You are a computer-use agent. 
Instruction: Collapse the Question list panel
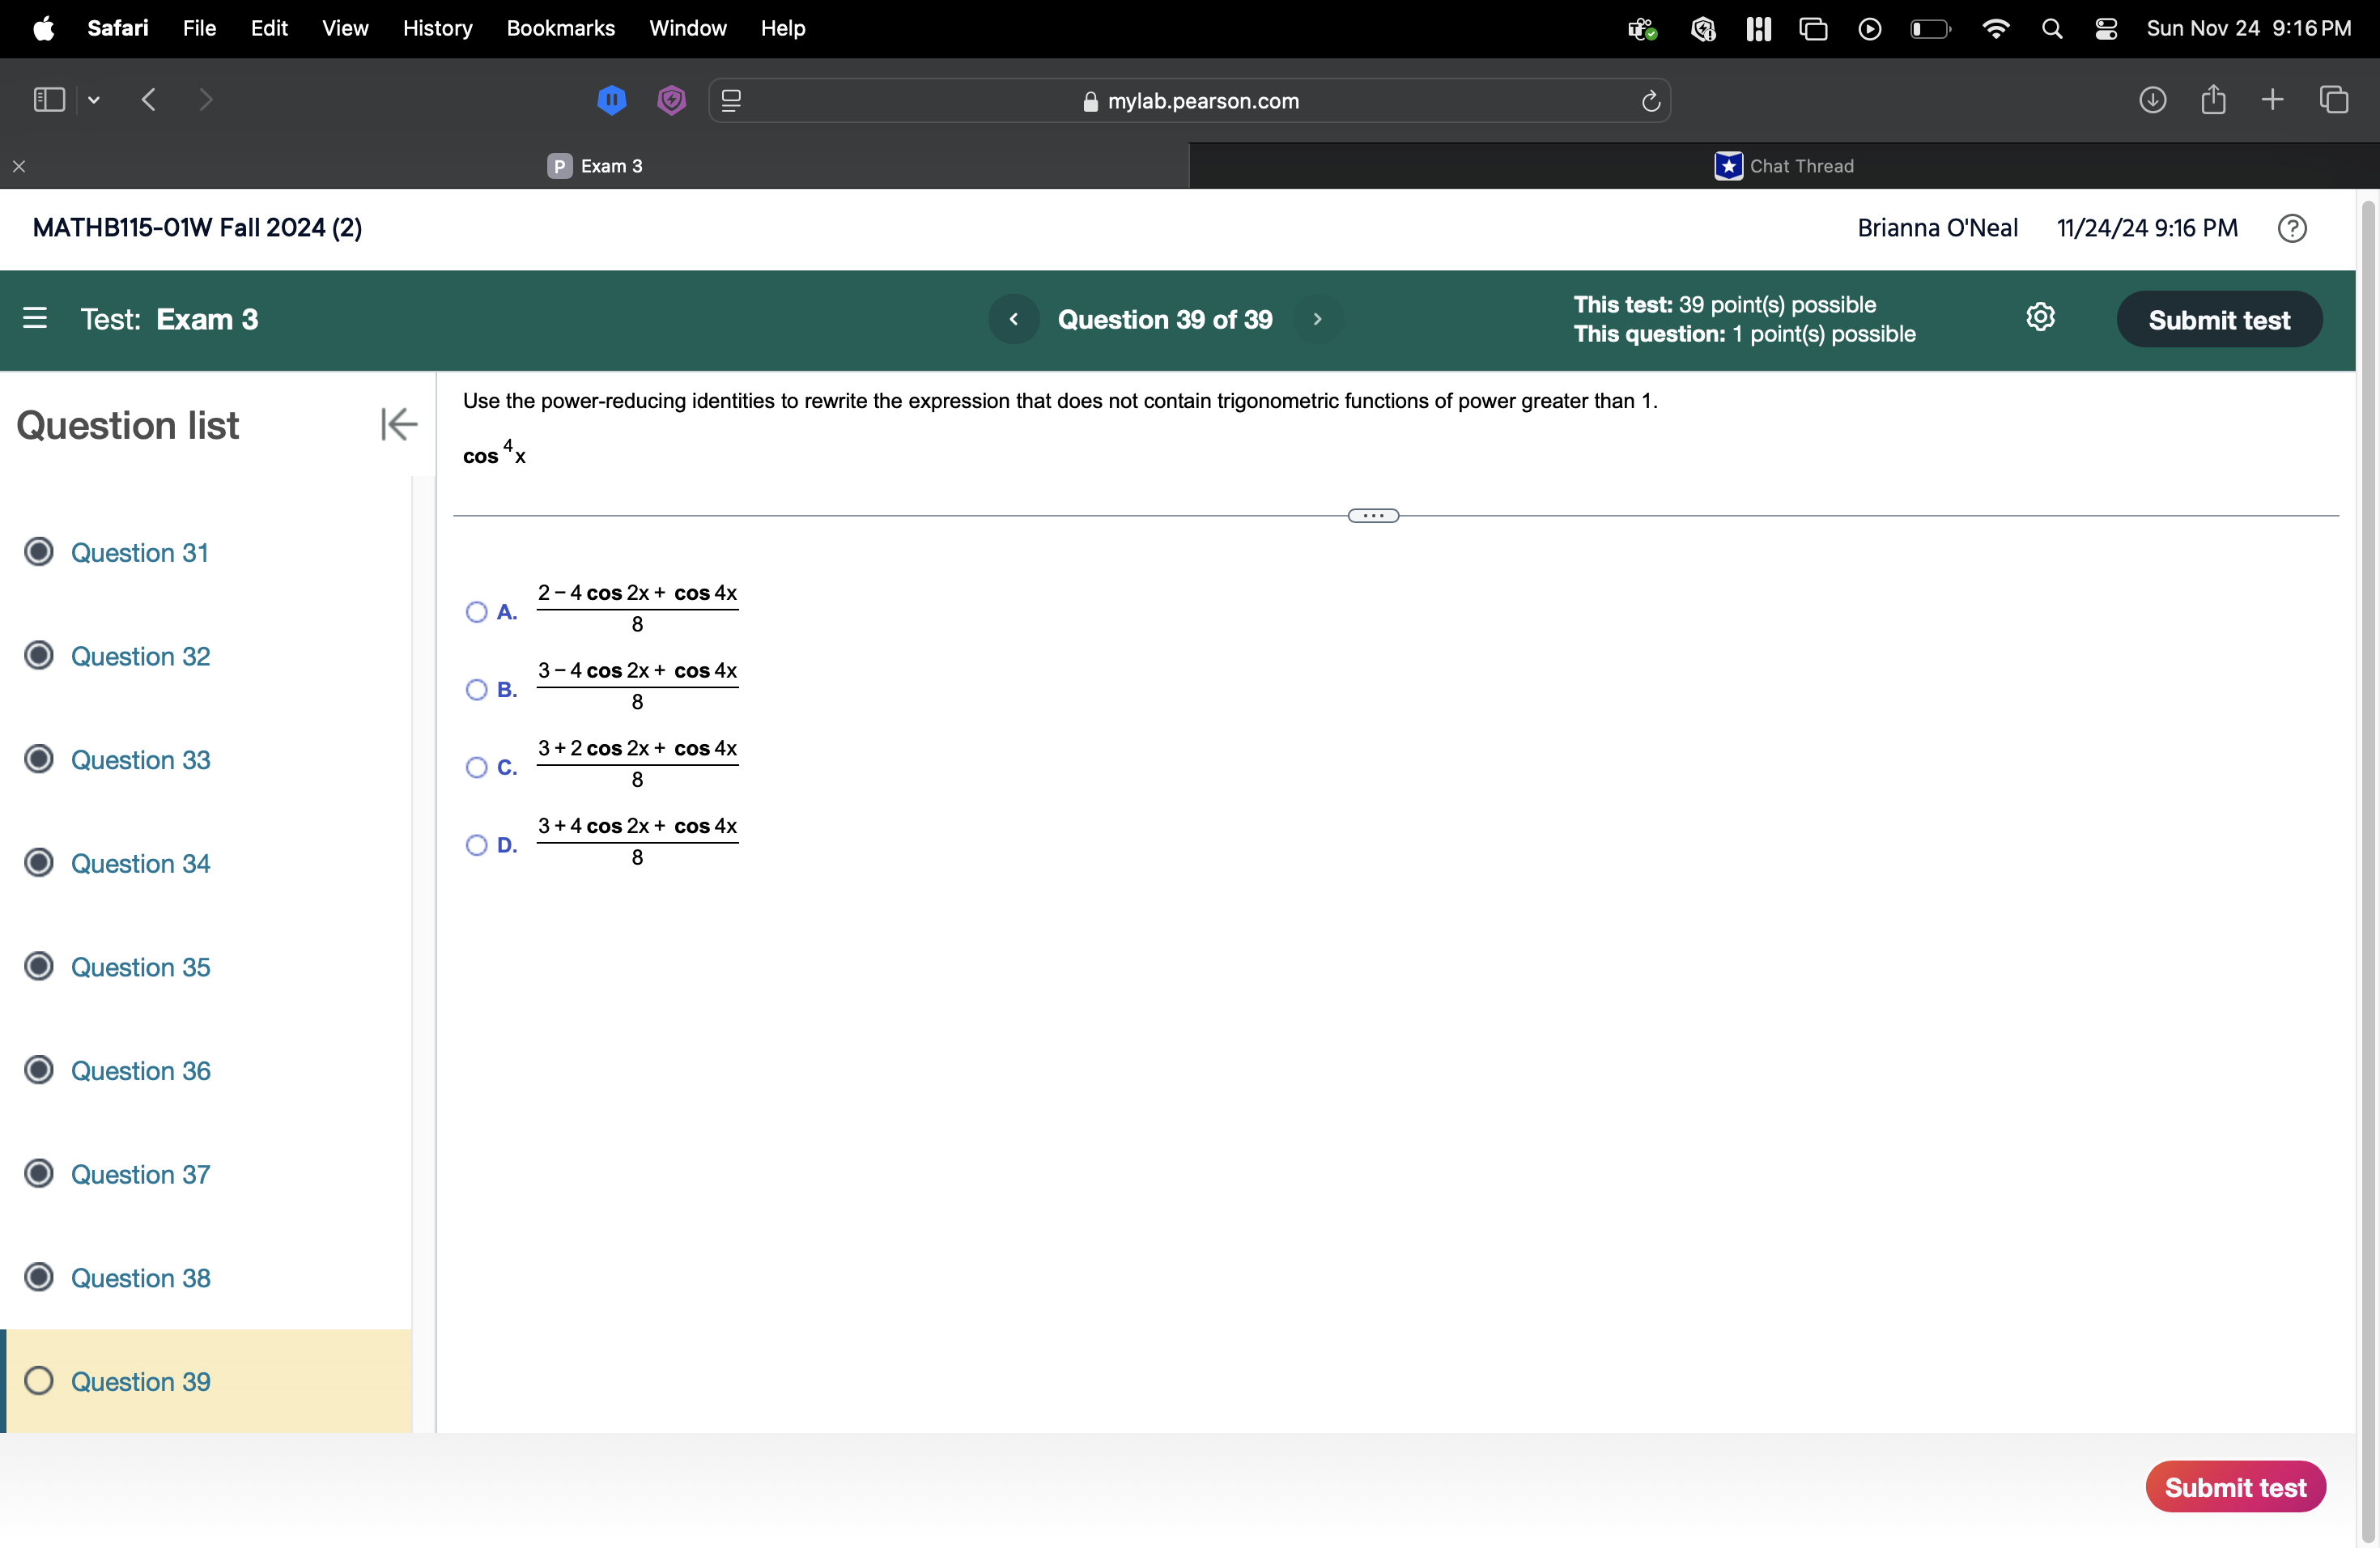tap(398, 424)
